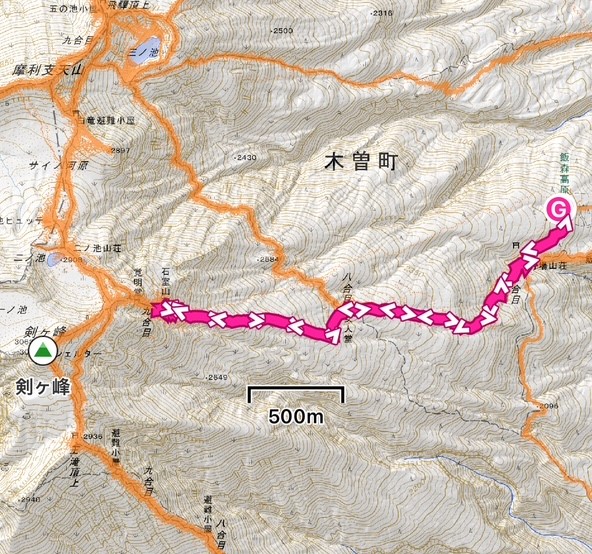Select the 2430 elevation point
The height and width of the screenshot is (554, 592).
click(245, 157)
